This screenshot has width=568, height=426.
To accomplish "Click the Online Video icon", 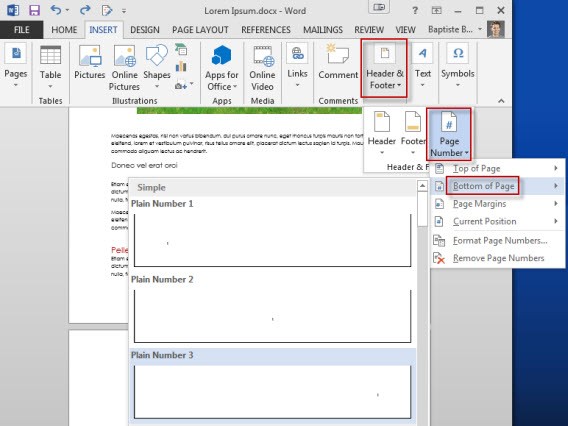I will [262, 68].
